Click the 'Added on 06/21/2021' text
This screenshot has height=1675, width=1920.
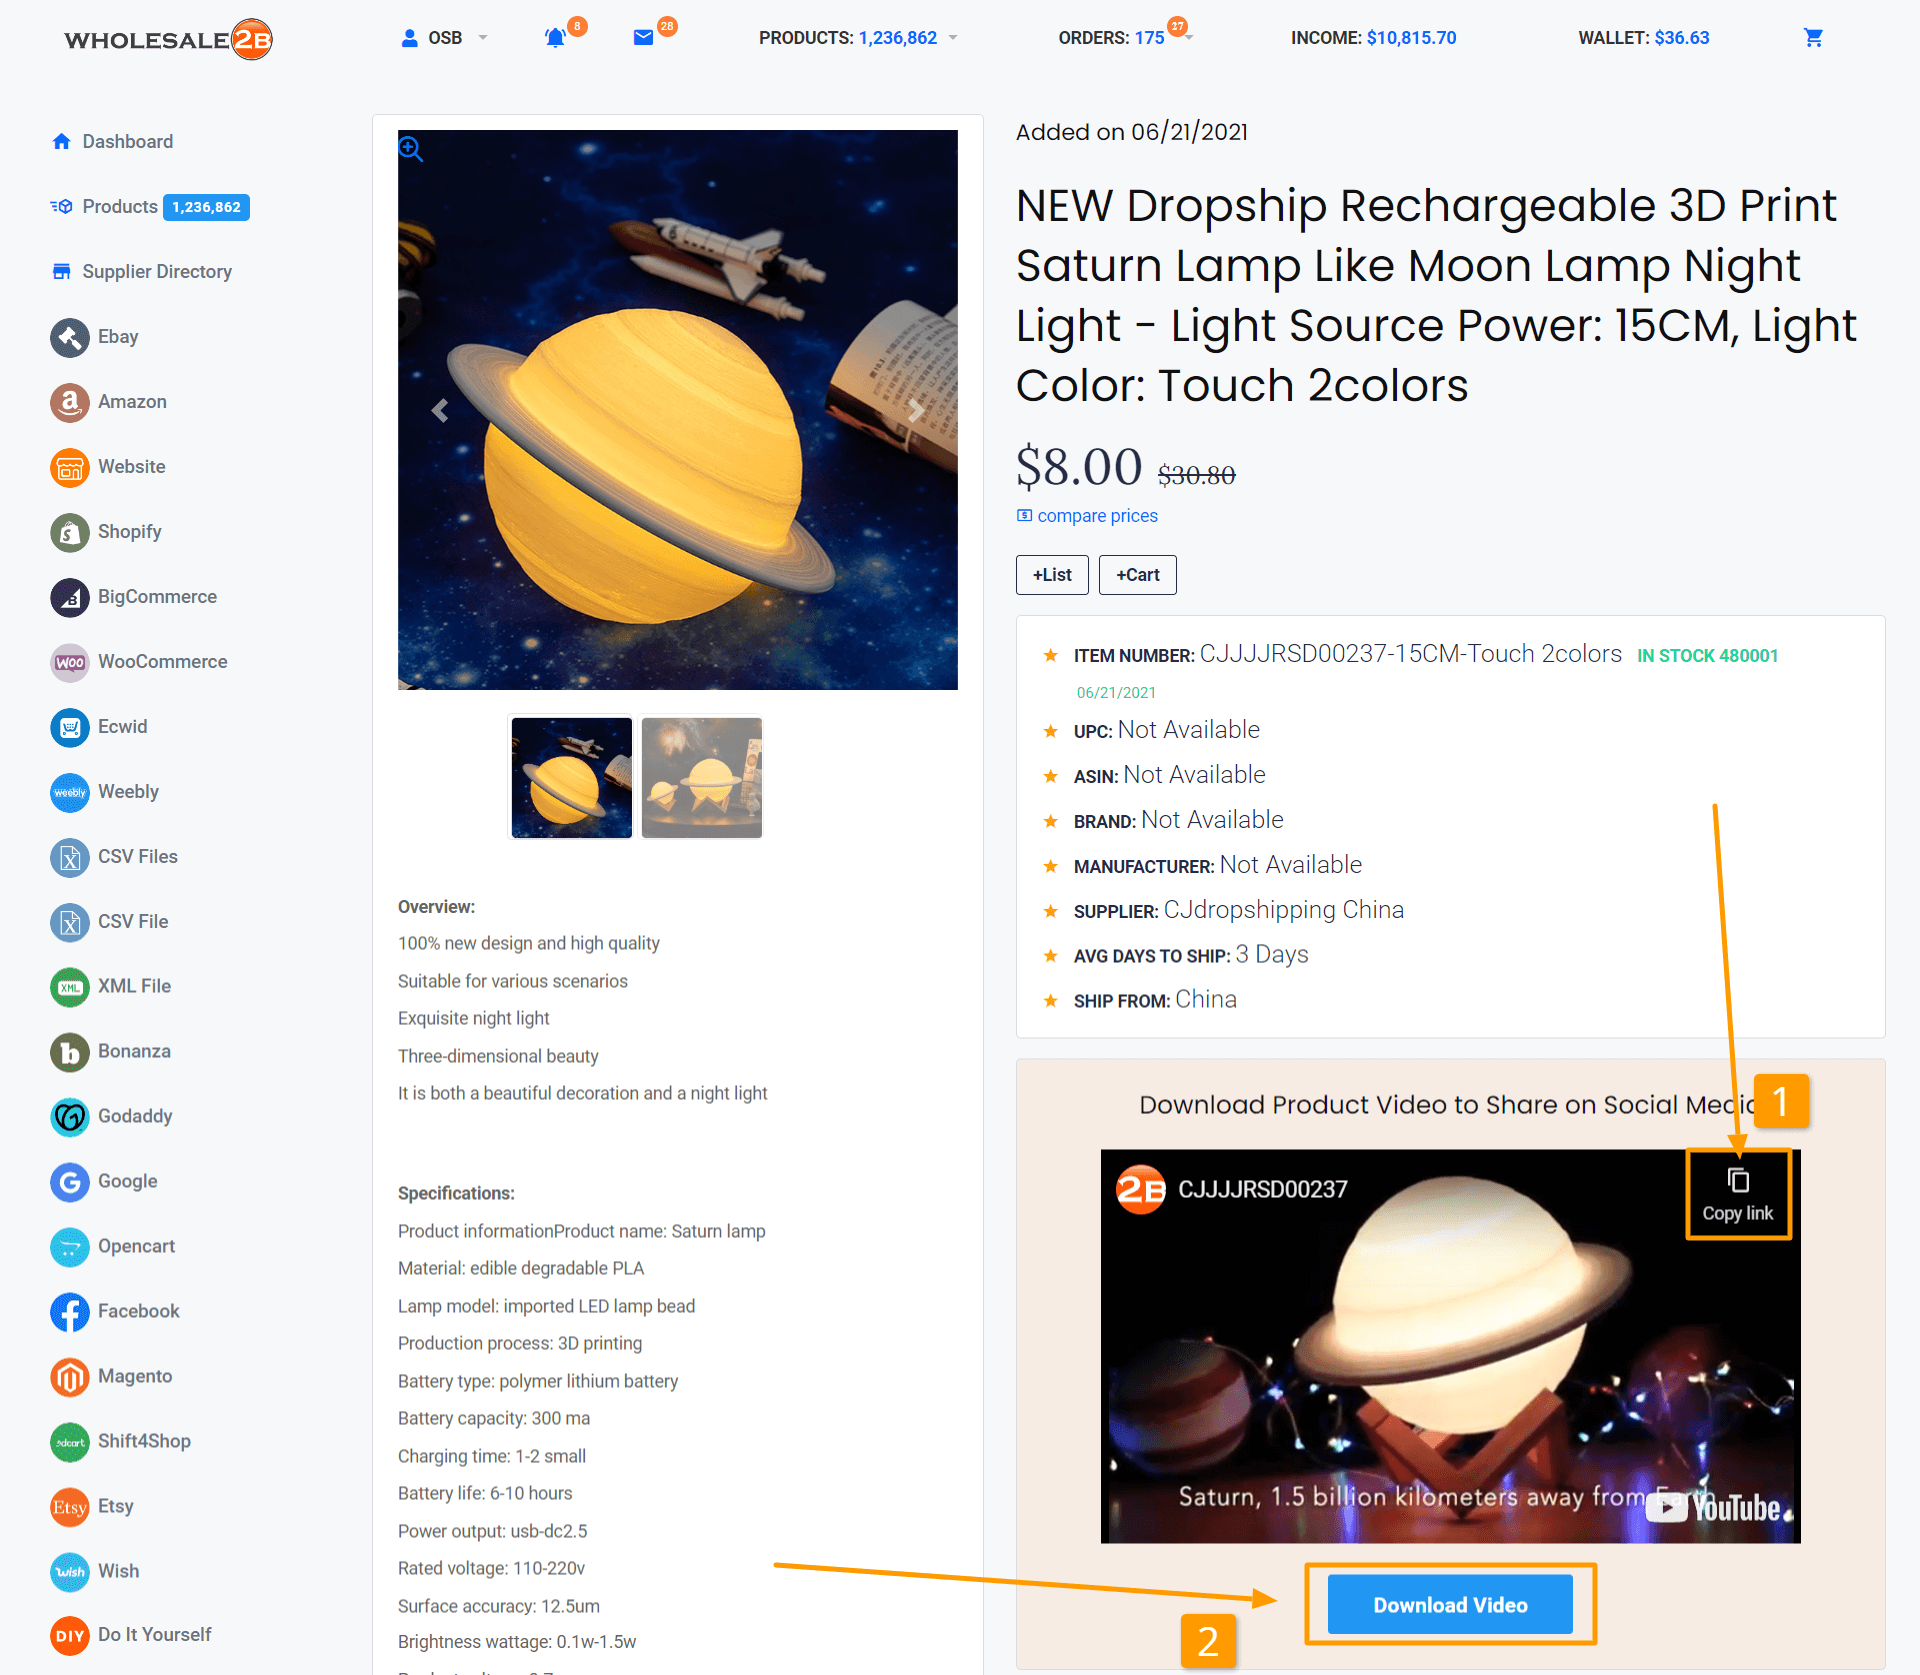pyautogui.click(x=1132, y=133)
